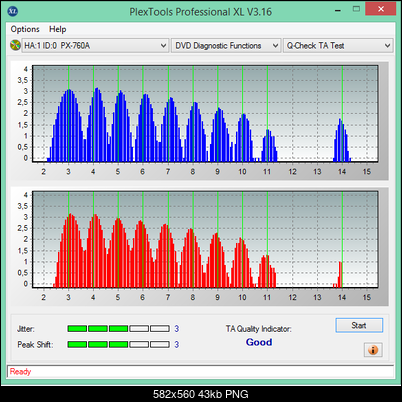Close the PlexTools Professional window
Image resolution: width=402 pixels, height=402 pixels.
(x=380, y=9)
